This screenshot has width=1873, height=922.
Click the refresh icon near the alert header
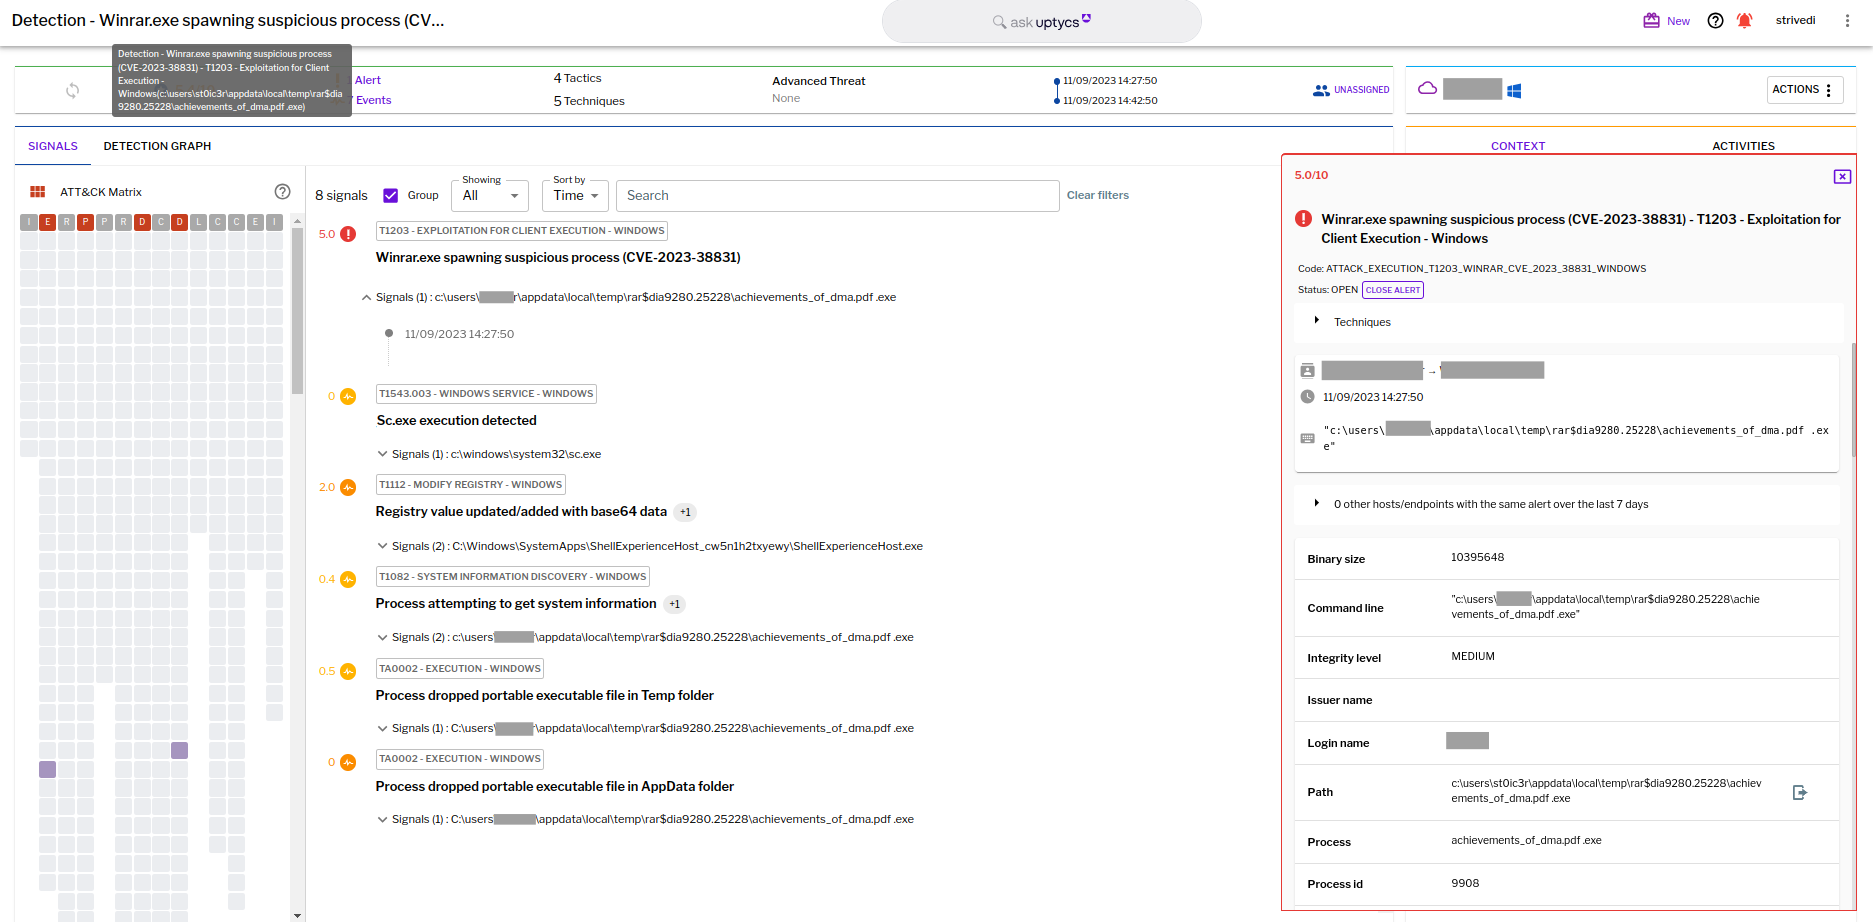tap(72, 90)
